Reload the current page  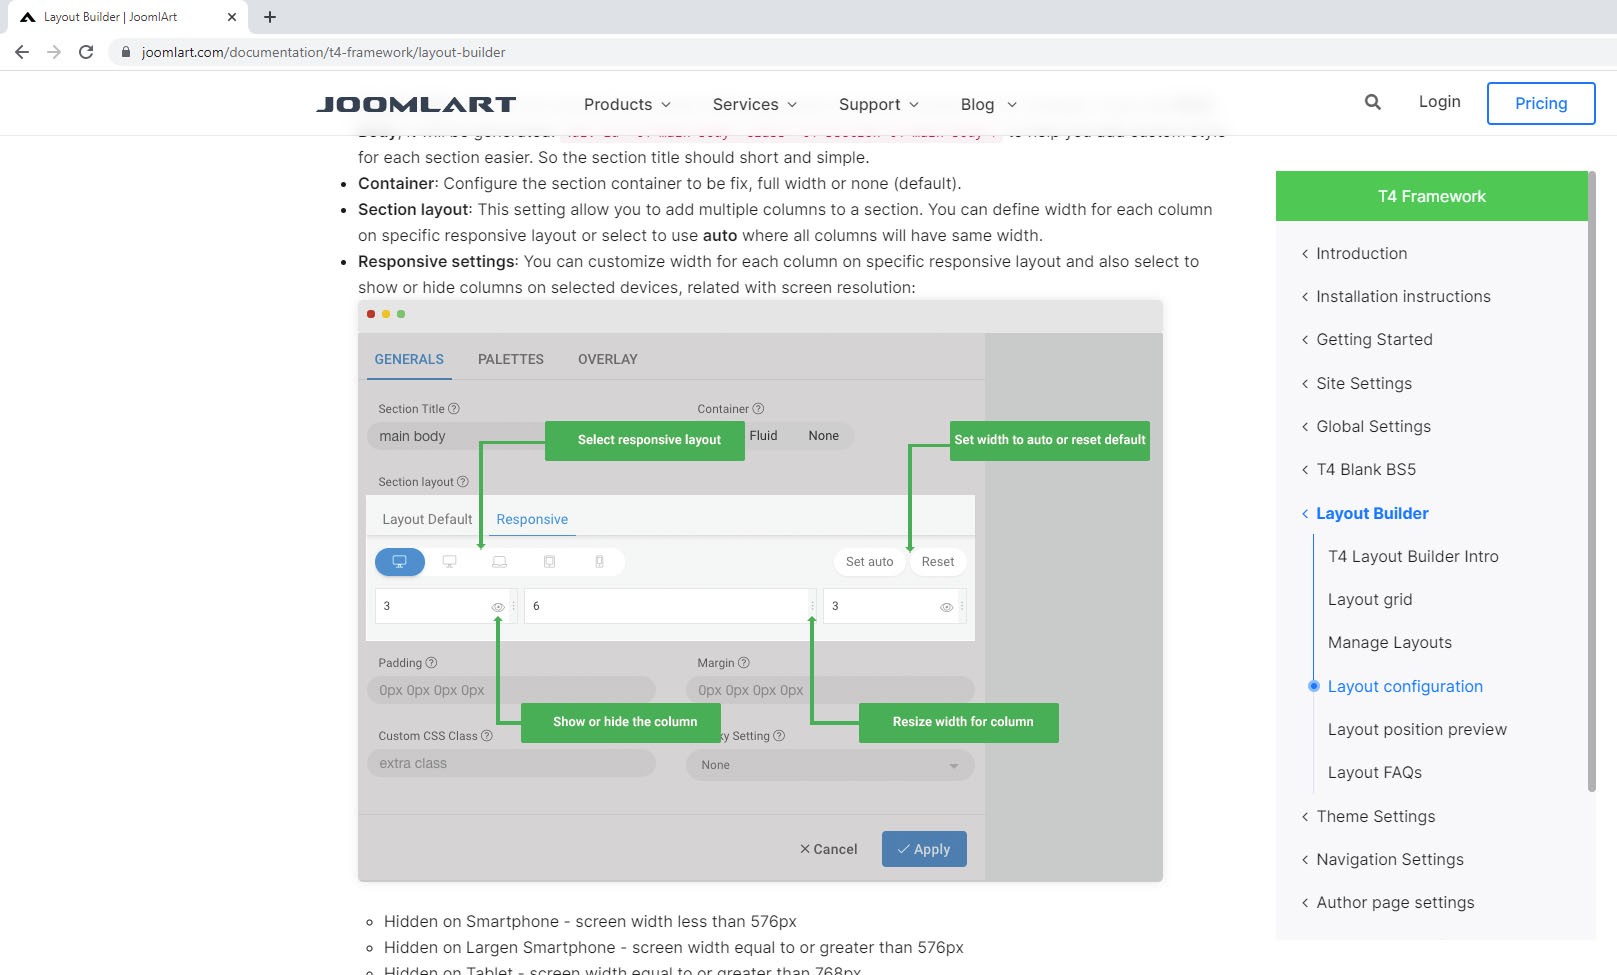click(x=86, y=52)
